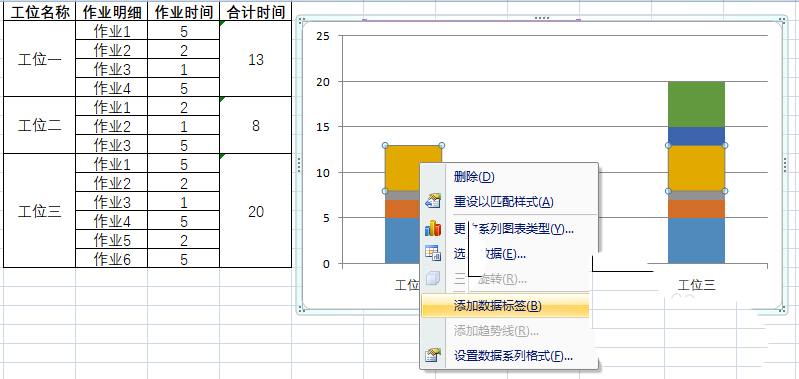Click the top-edge resize handle of the chart

coord(542,18)
